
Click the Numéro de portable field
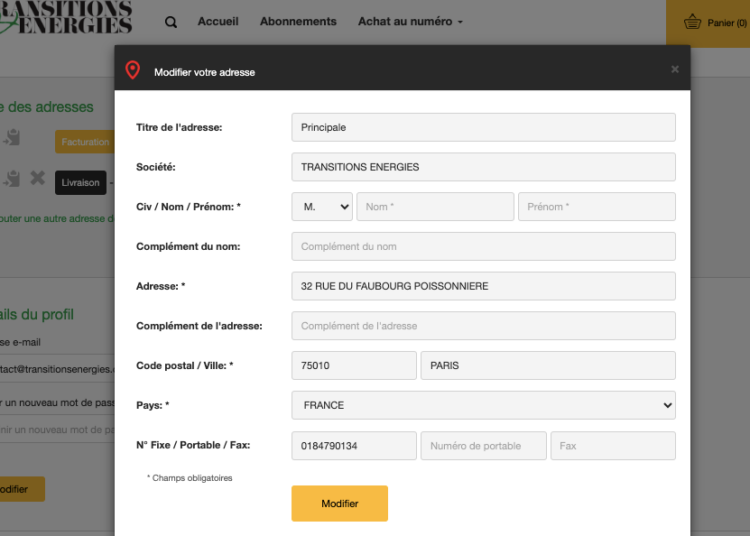[484, 445]
